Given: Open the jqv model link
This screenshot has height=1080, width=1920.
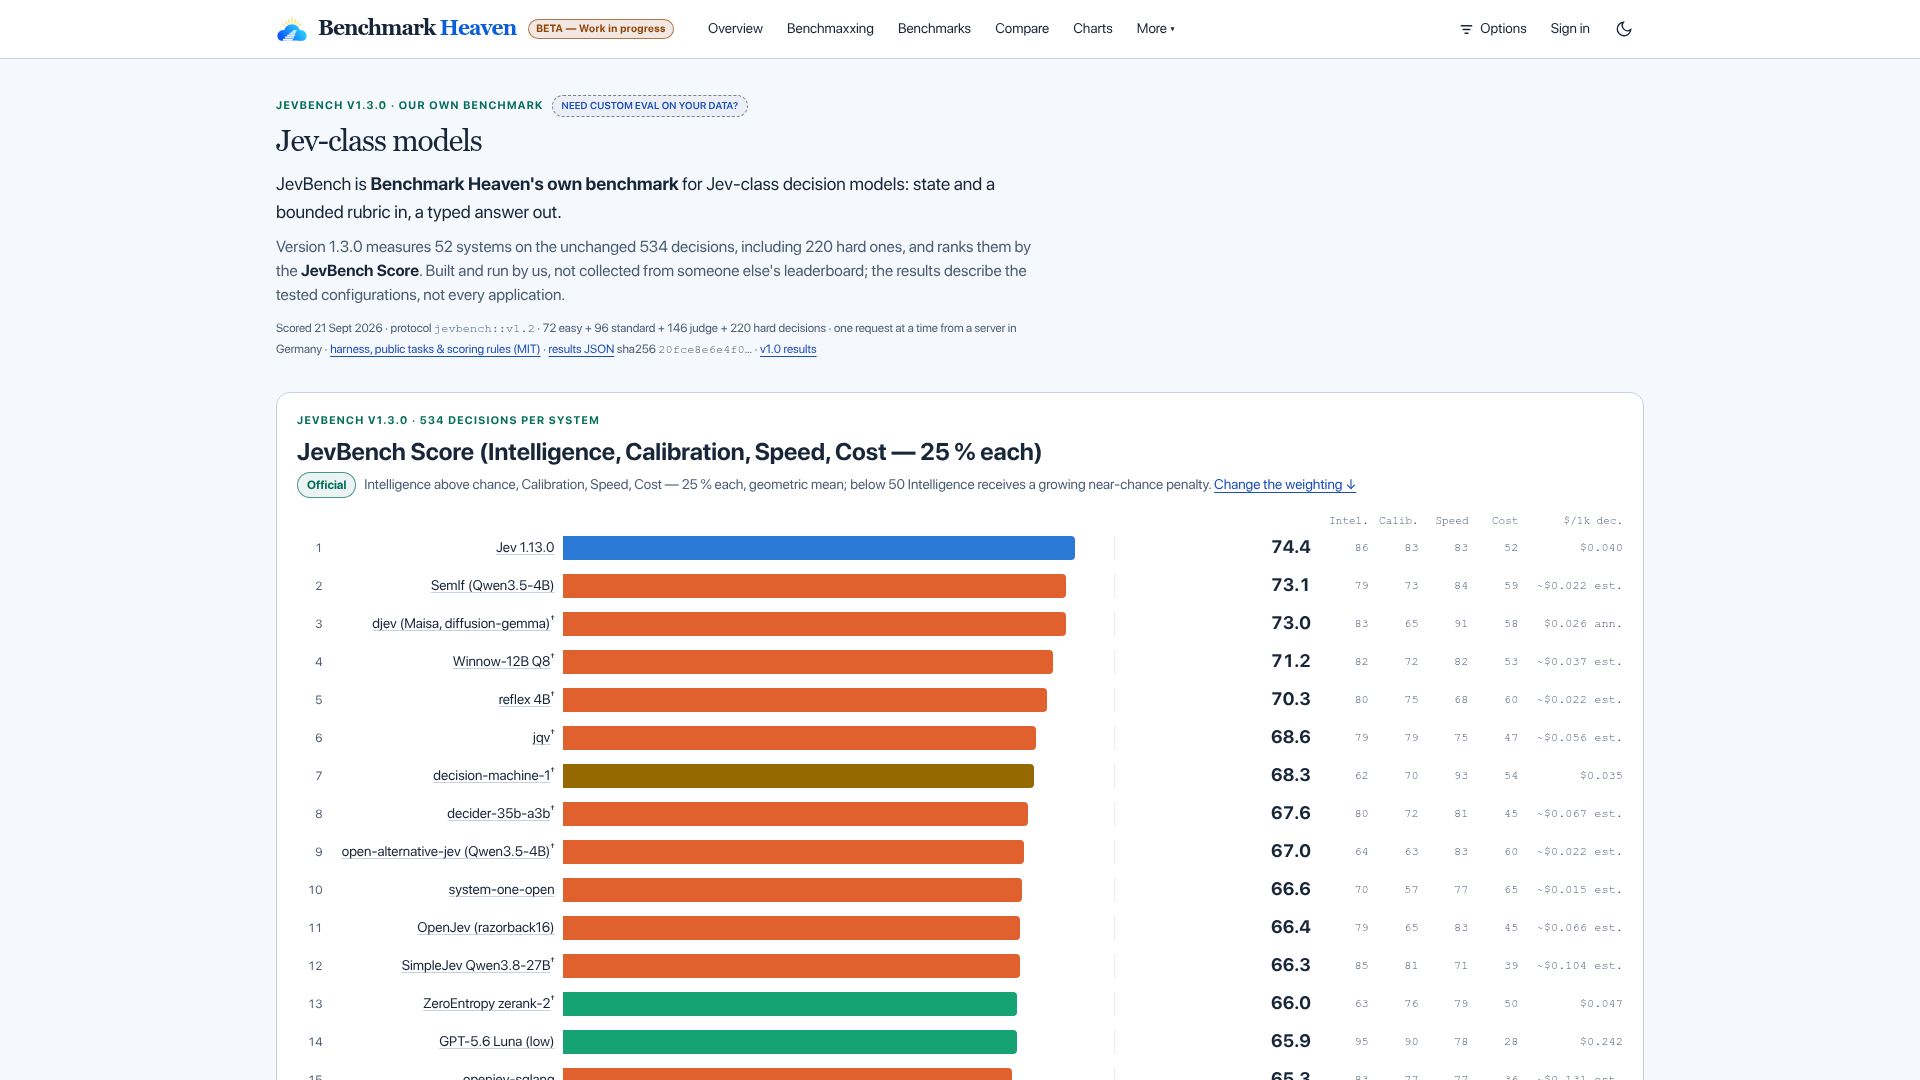Looking at the screenshot, I should (x=542, y=738).
